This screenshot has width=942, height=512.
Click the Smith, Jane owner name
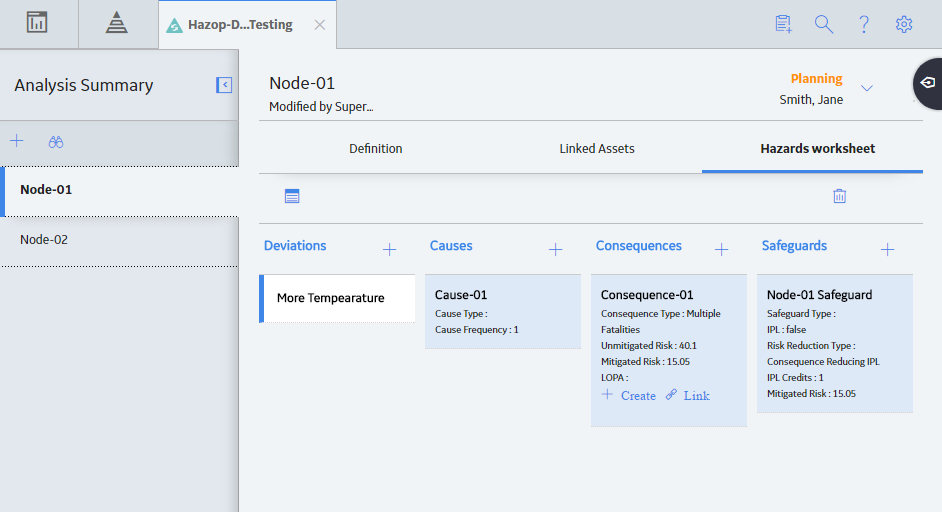click(x=811, y=100)
